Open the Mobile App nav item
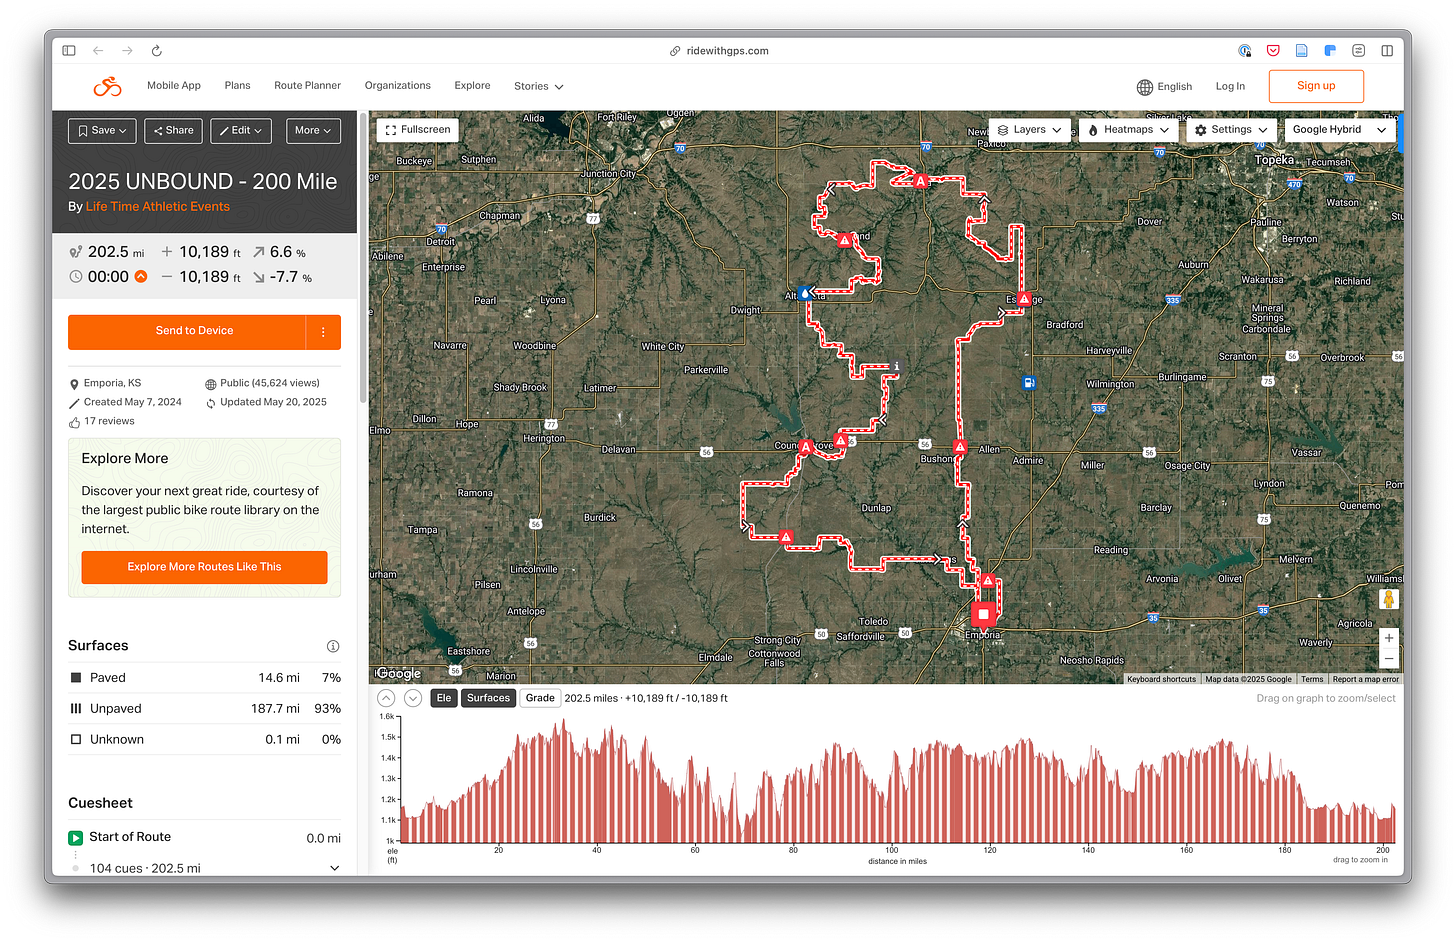 click(x=174, y=86)
